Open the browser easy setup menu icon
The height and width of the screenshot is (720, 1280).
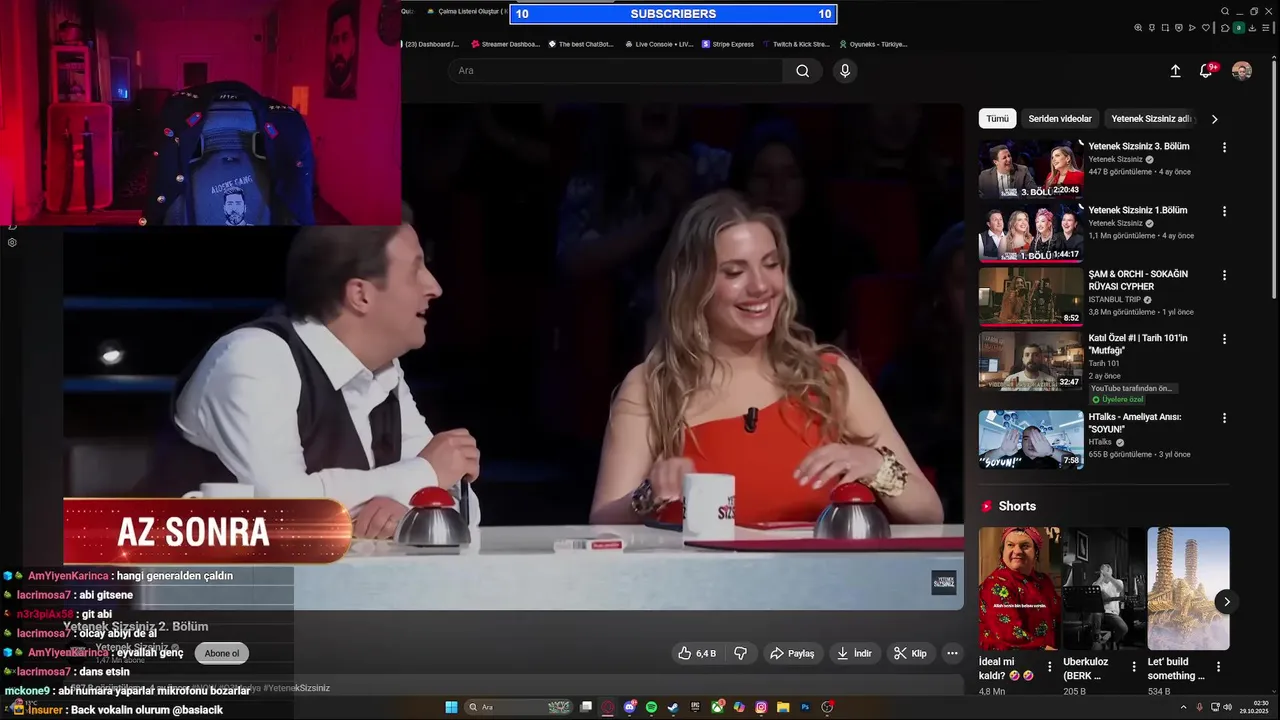click(x=1266, y=27)
